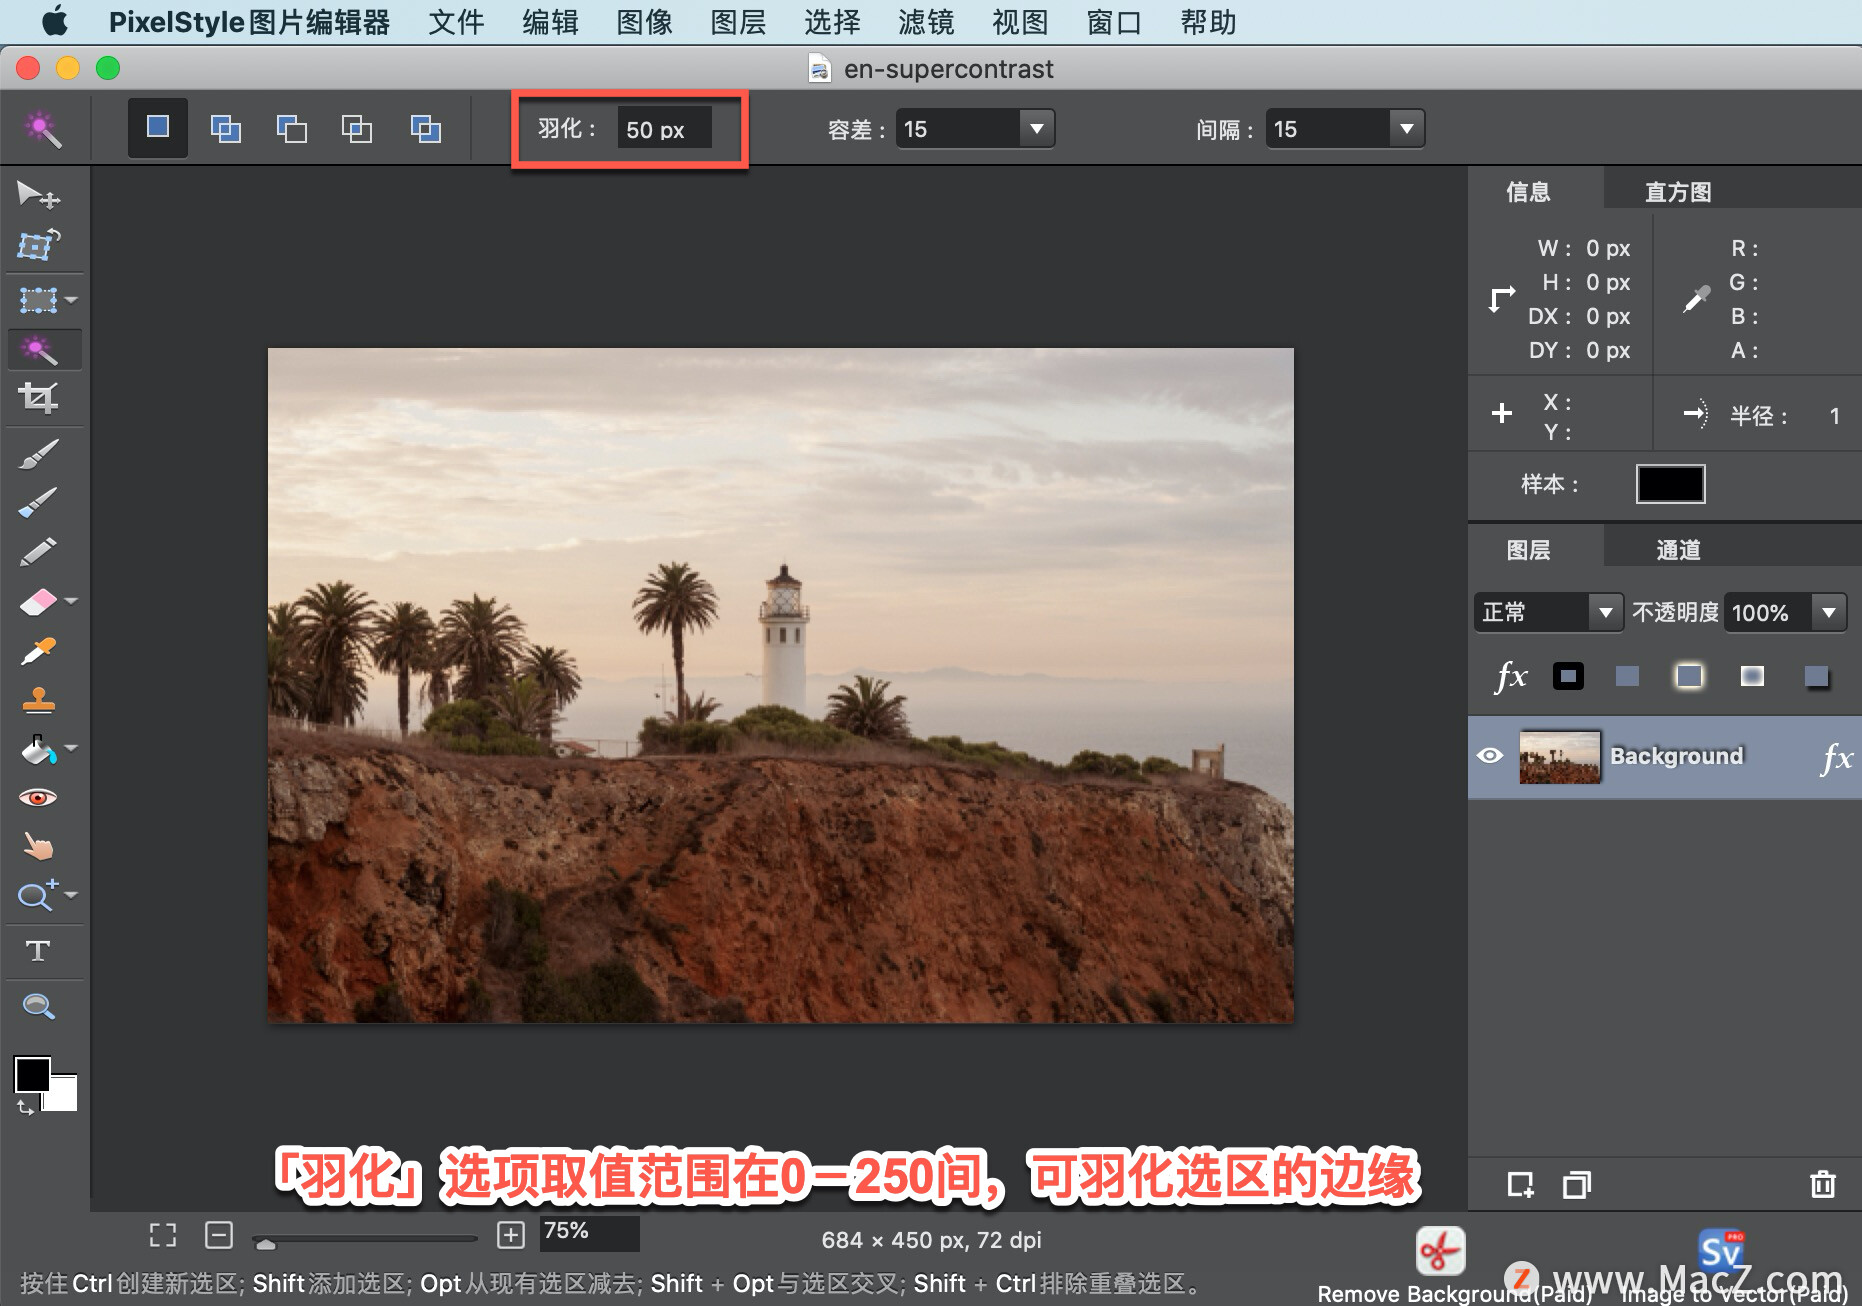Click the 样本 color swatch
The image size is (1862, 1306).
tap(1670, 484)
